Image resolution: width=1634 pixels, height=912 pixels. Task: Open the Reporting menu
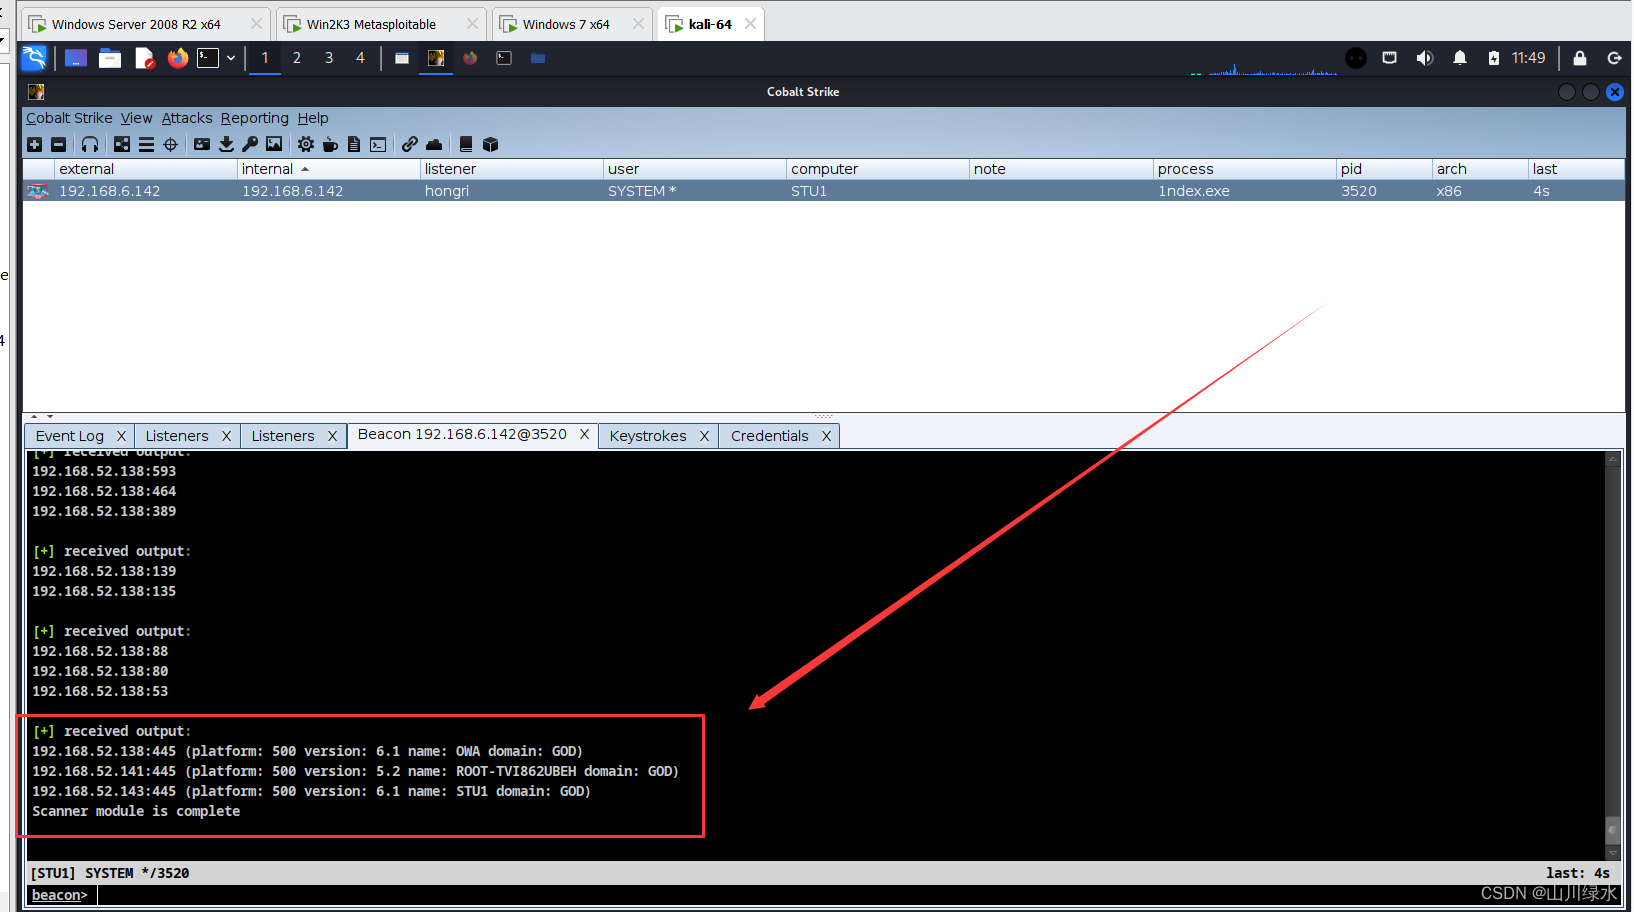click(255, 118)
